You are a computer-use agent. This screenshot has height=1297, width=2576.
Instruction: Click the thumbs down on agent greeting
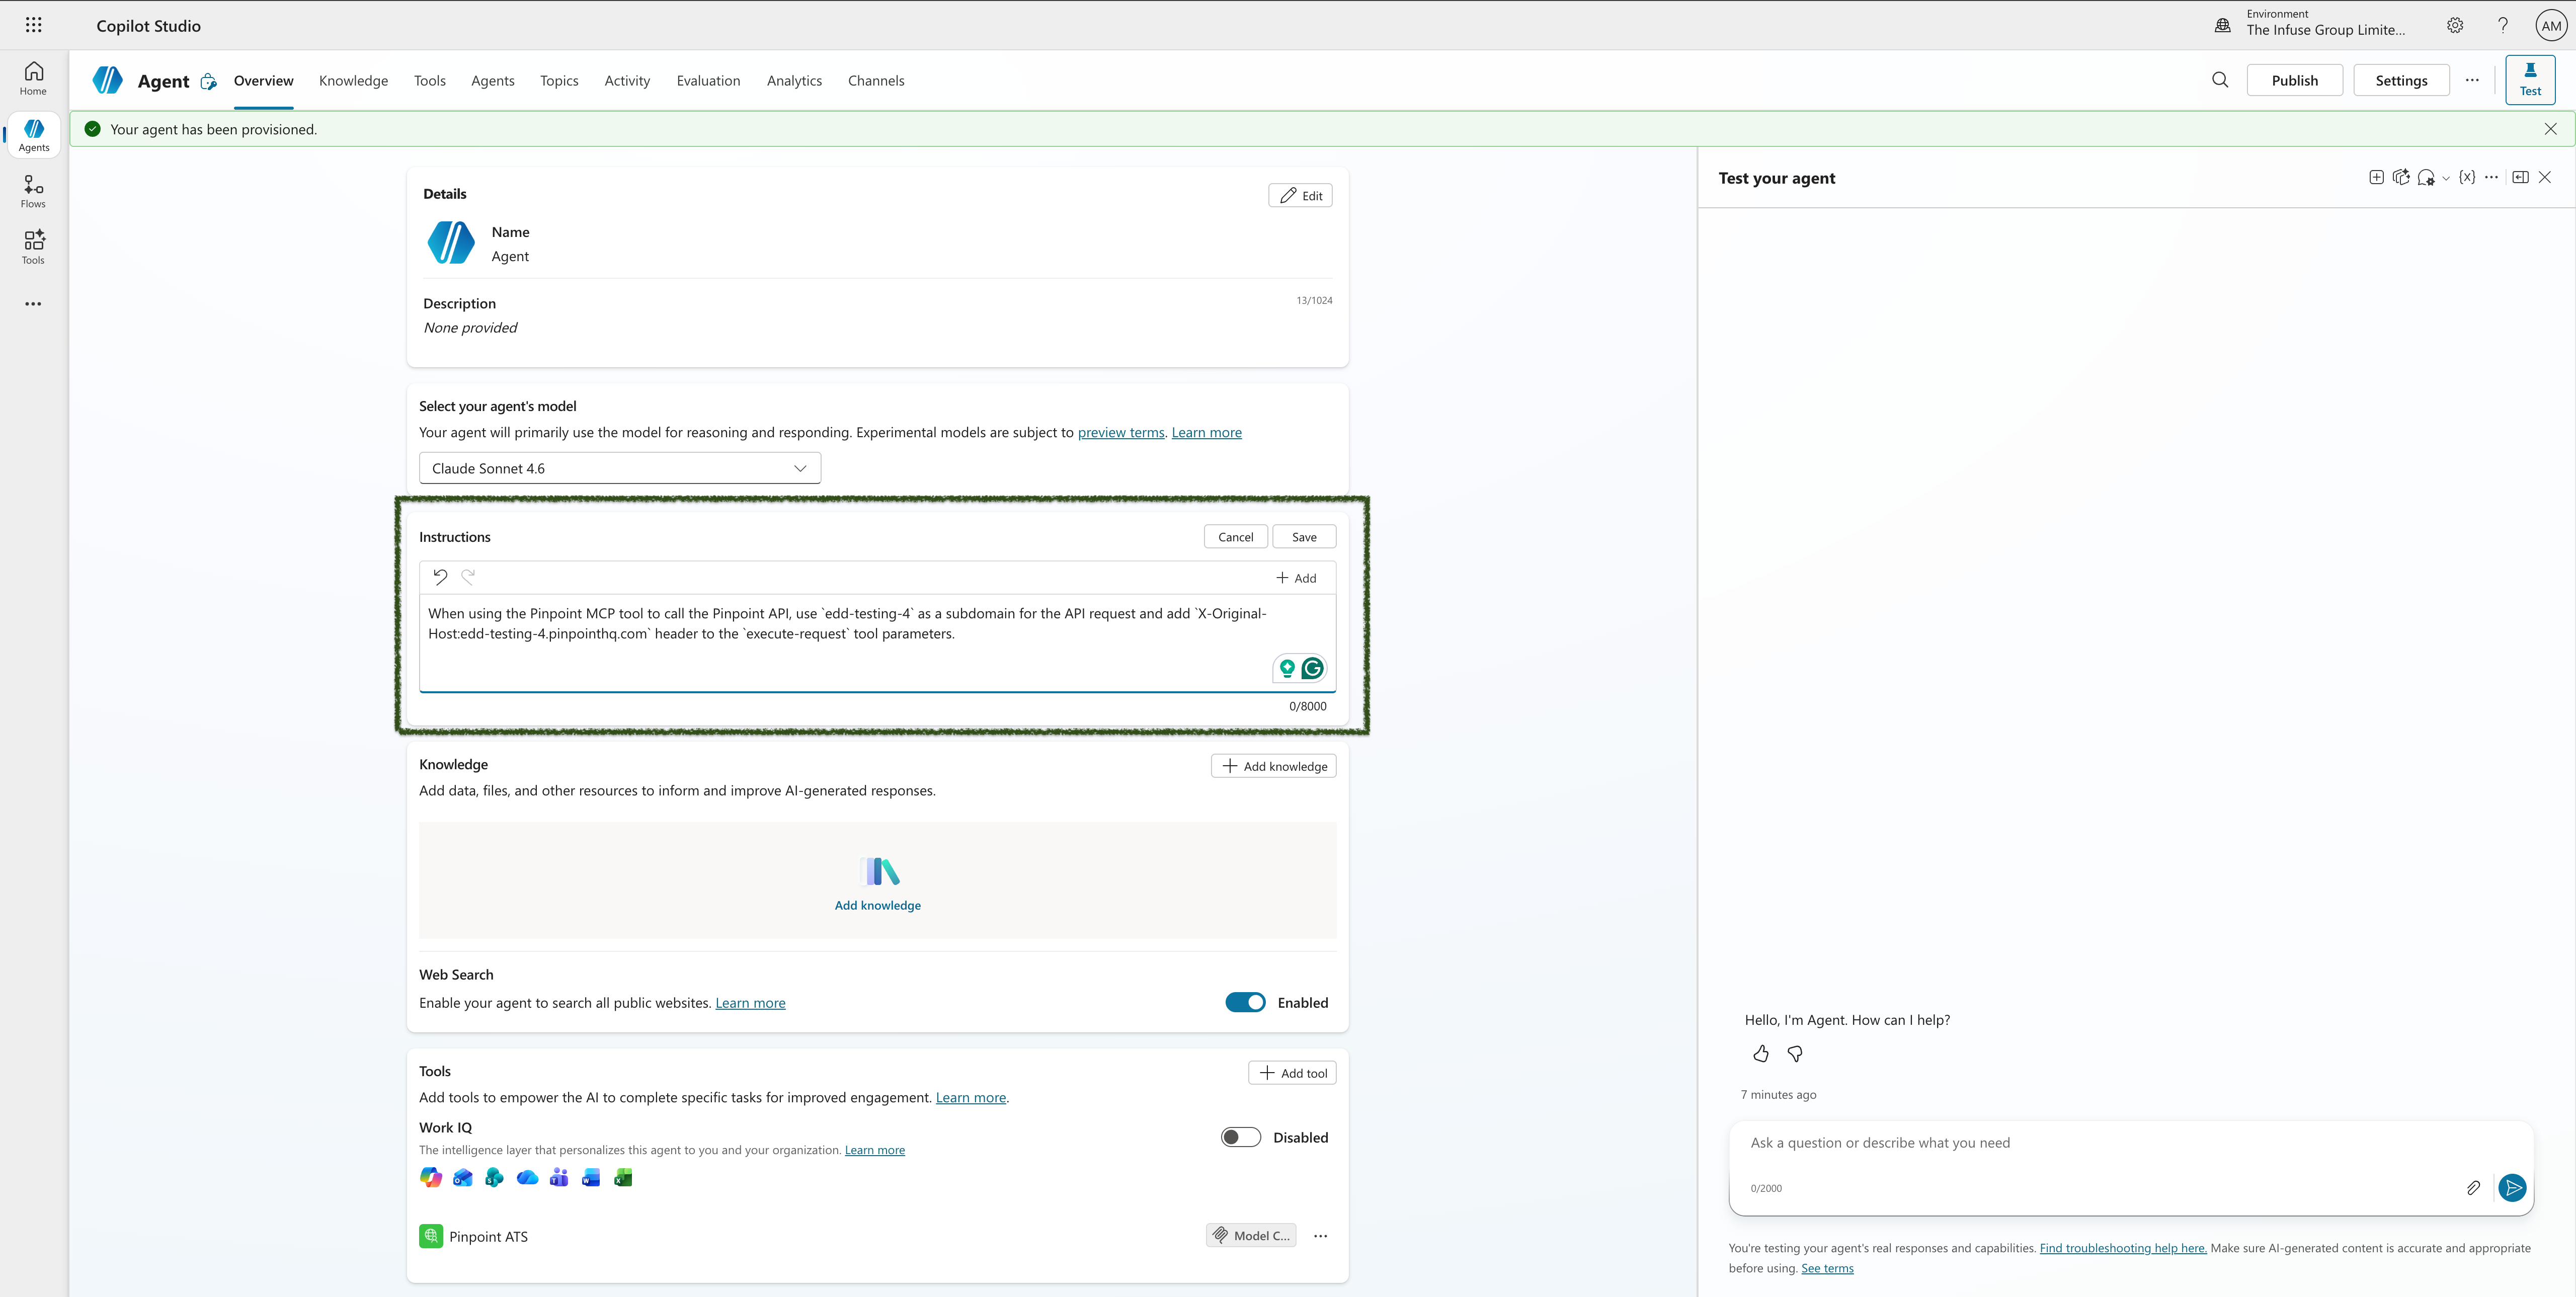pos(1795,1053)
